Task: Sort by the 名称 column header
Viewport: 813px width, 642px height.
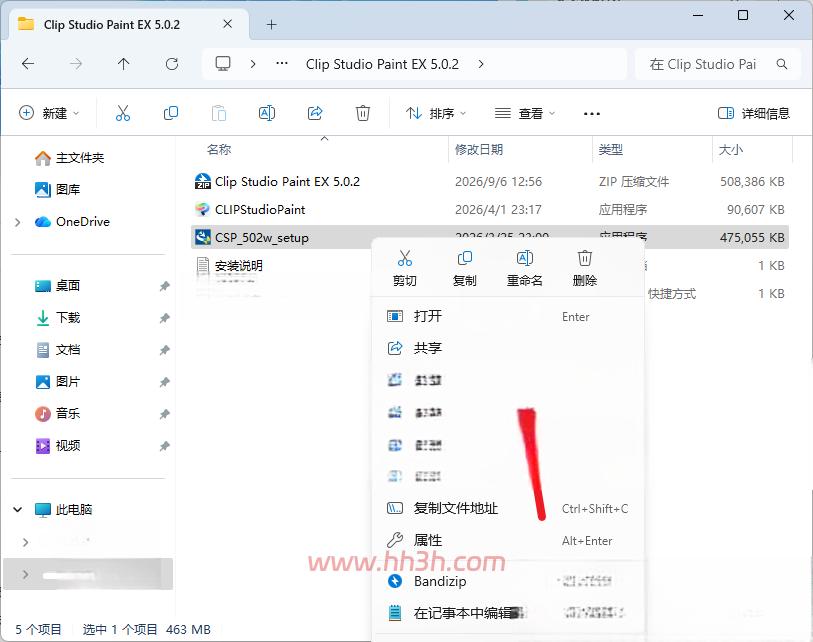Action: tap(219, 149)
